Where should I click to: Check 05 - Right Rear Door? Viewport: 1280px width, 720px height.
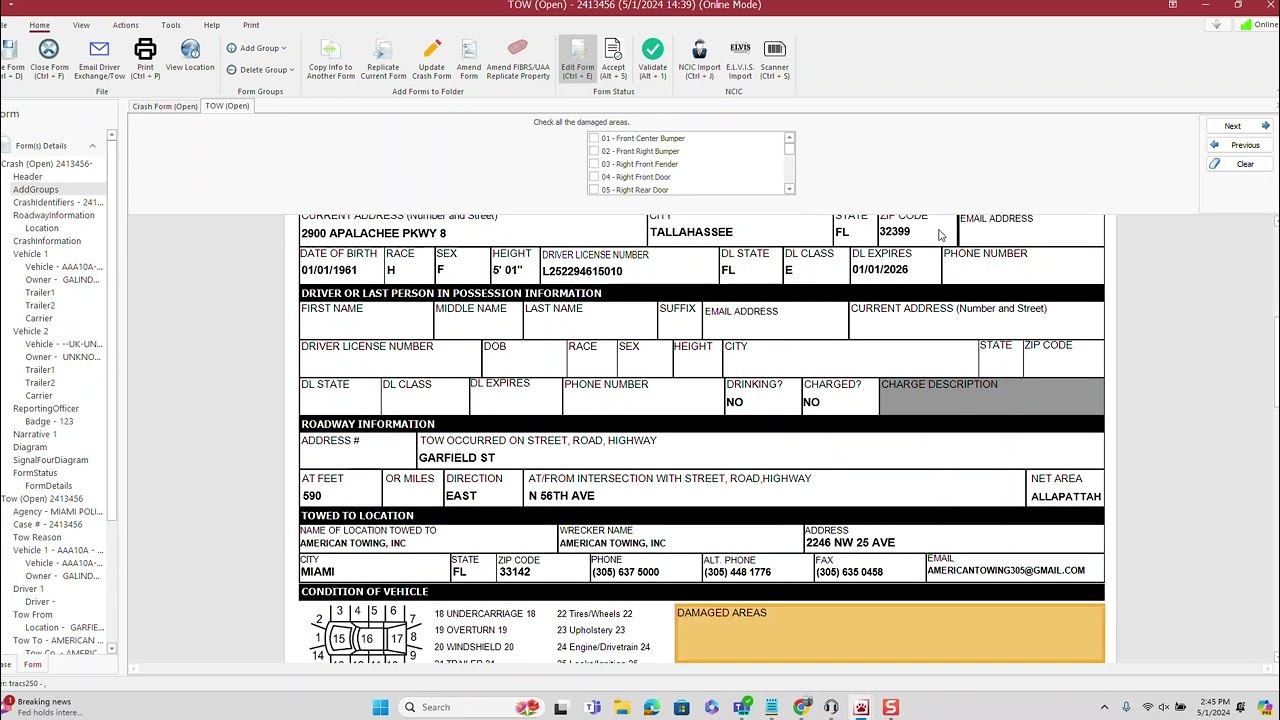[x=594, y=190]
